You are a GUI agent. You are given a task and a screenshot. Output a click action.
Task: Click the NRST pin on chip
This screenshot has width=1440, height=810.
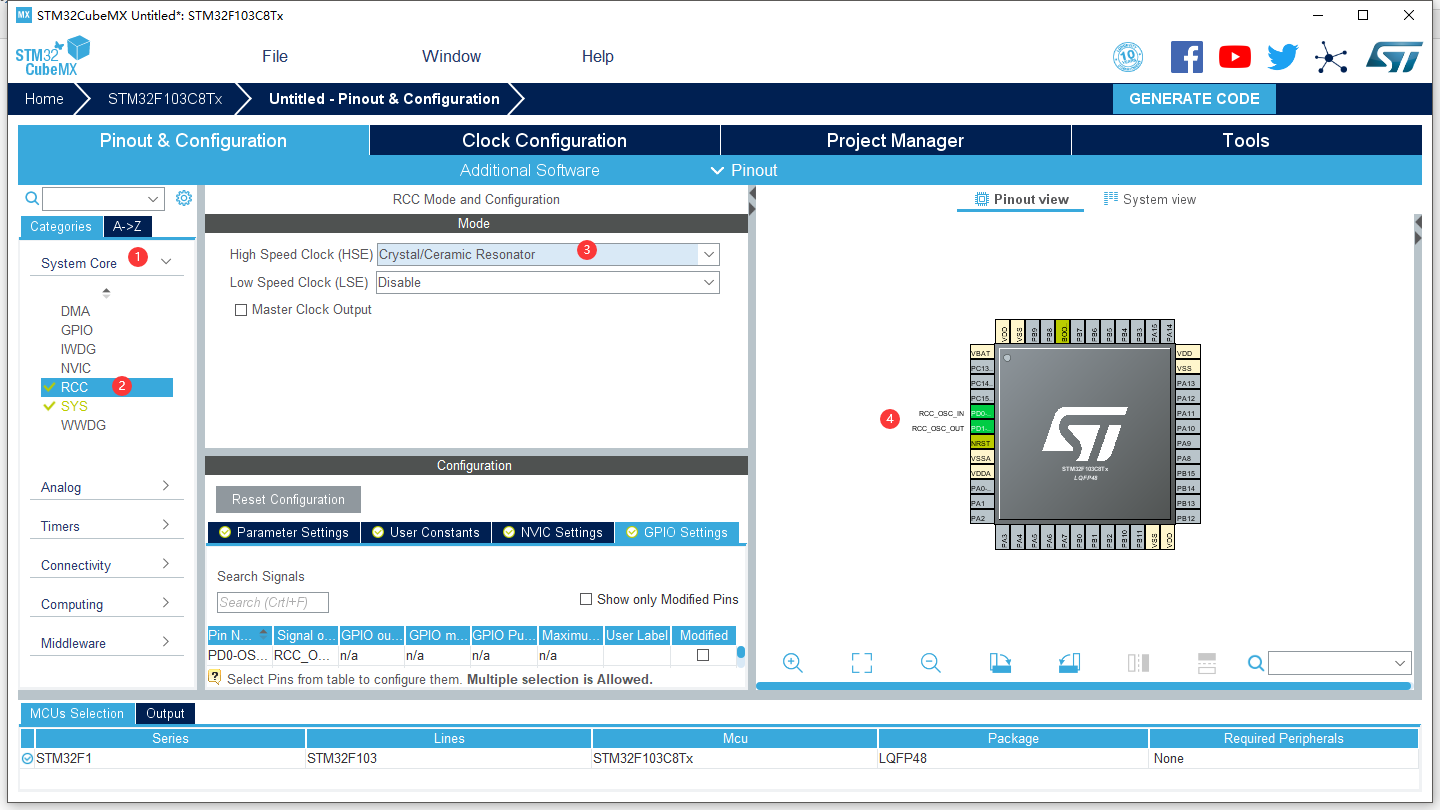click(981, 443)
